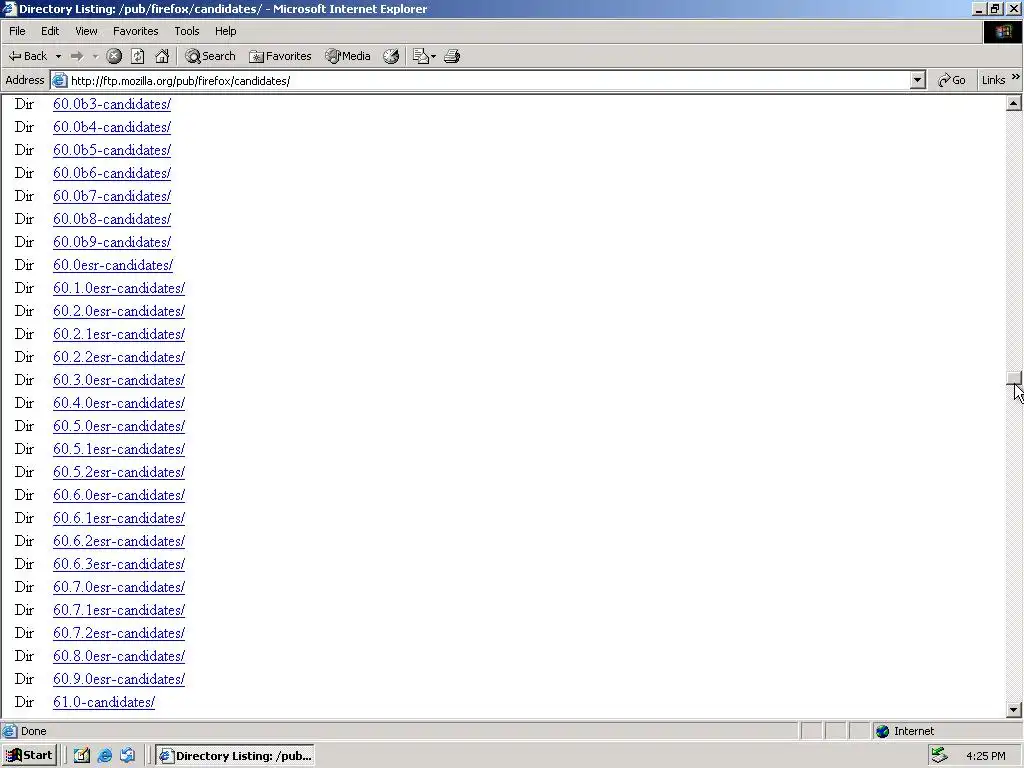Open the View menu
Image resolution: width=1024 pixels, height=768 pixels.
click(86, 31)
